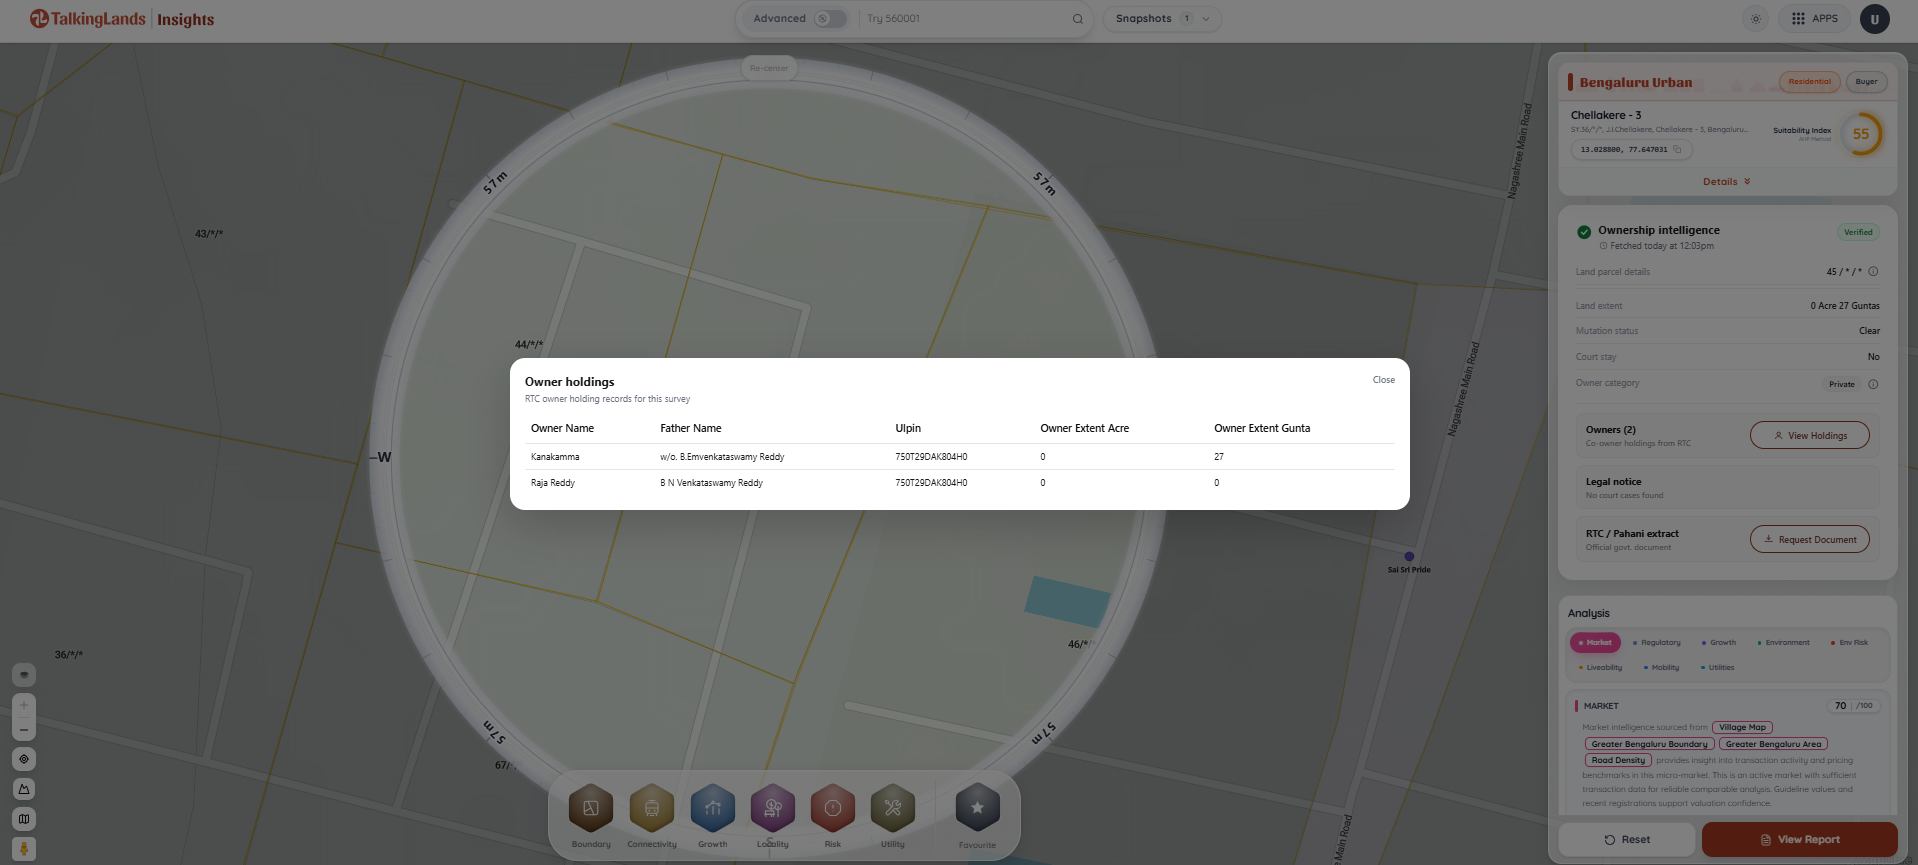Zoom in on the map
This screenshot has height=865, width=1918.
[24, 704]
